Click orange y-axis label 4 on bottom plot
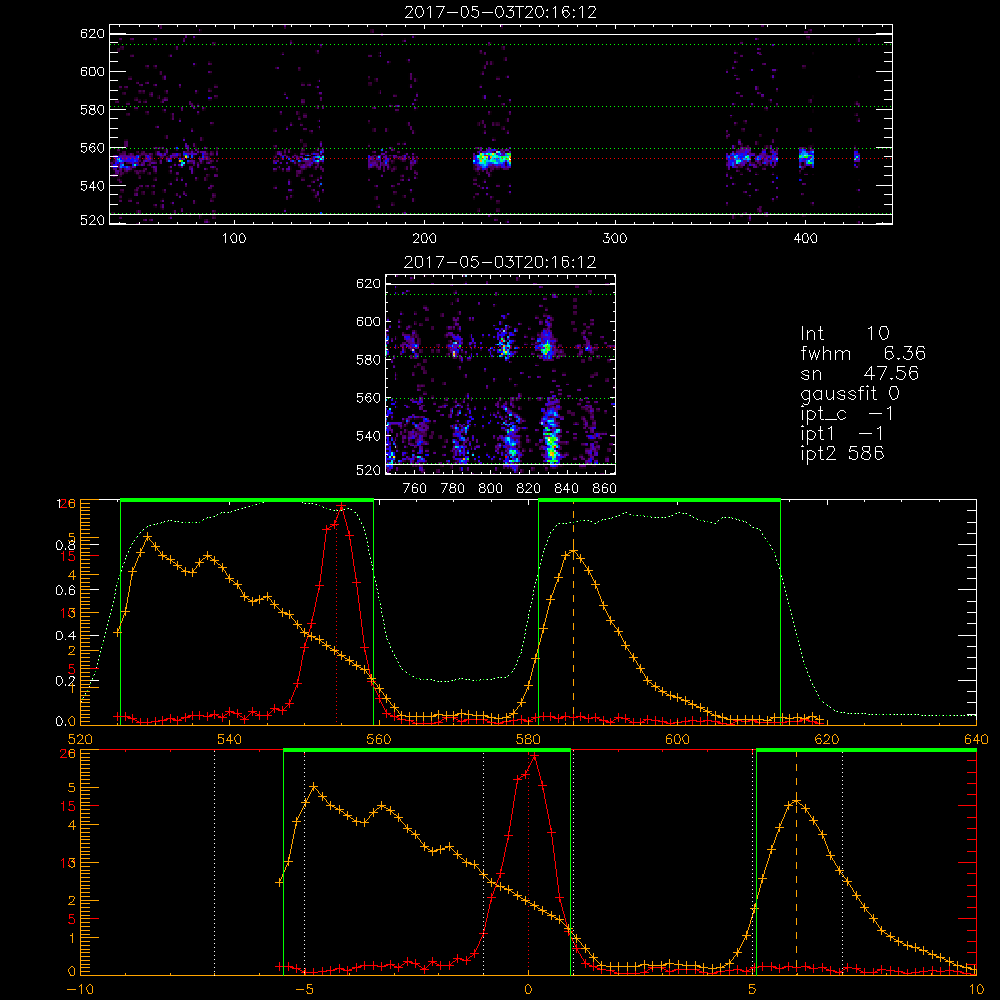 [71, 825]
